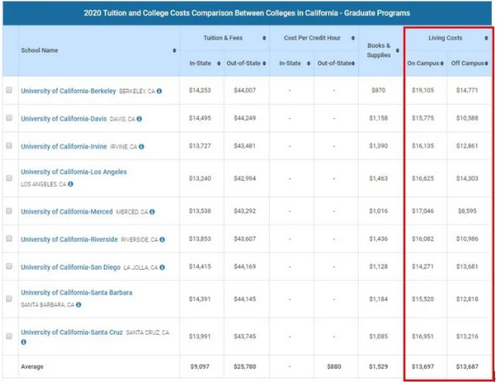Viewport: 500px width, 386px height.
Task: Sort by Living Costs header arrow
Action: click(x=486, y=38)
